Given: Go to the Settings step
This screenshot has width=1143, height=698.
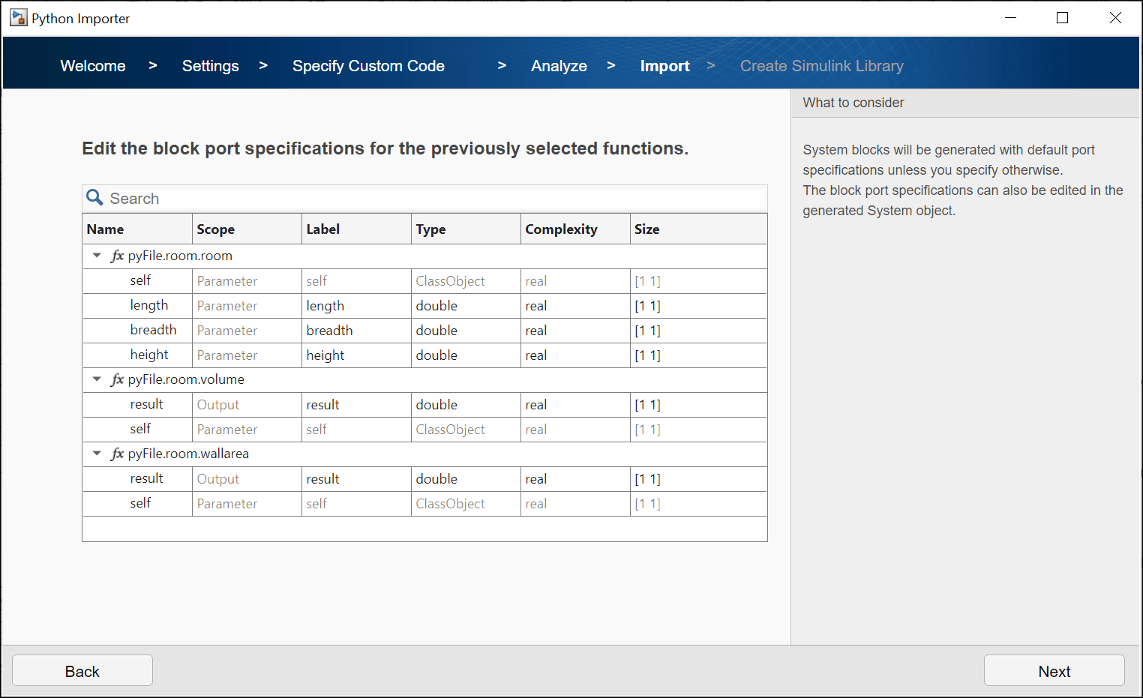Looking at the screenshot, I should [x=210, y=66].
